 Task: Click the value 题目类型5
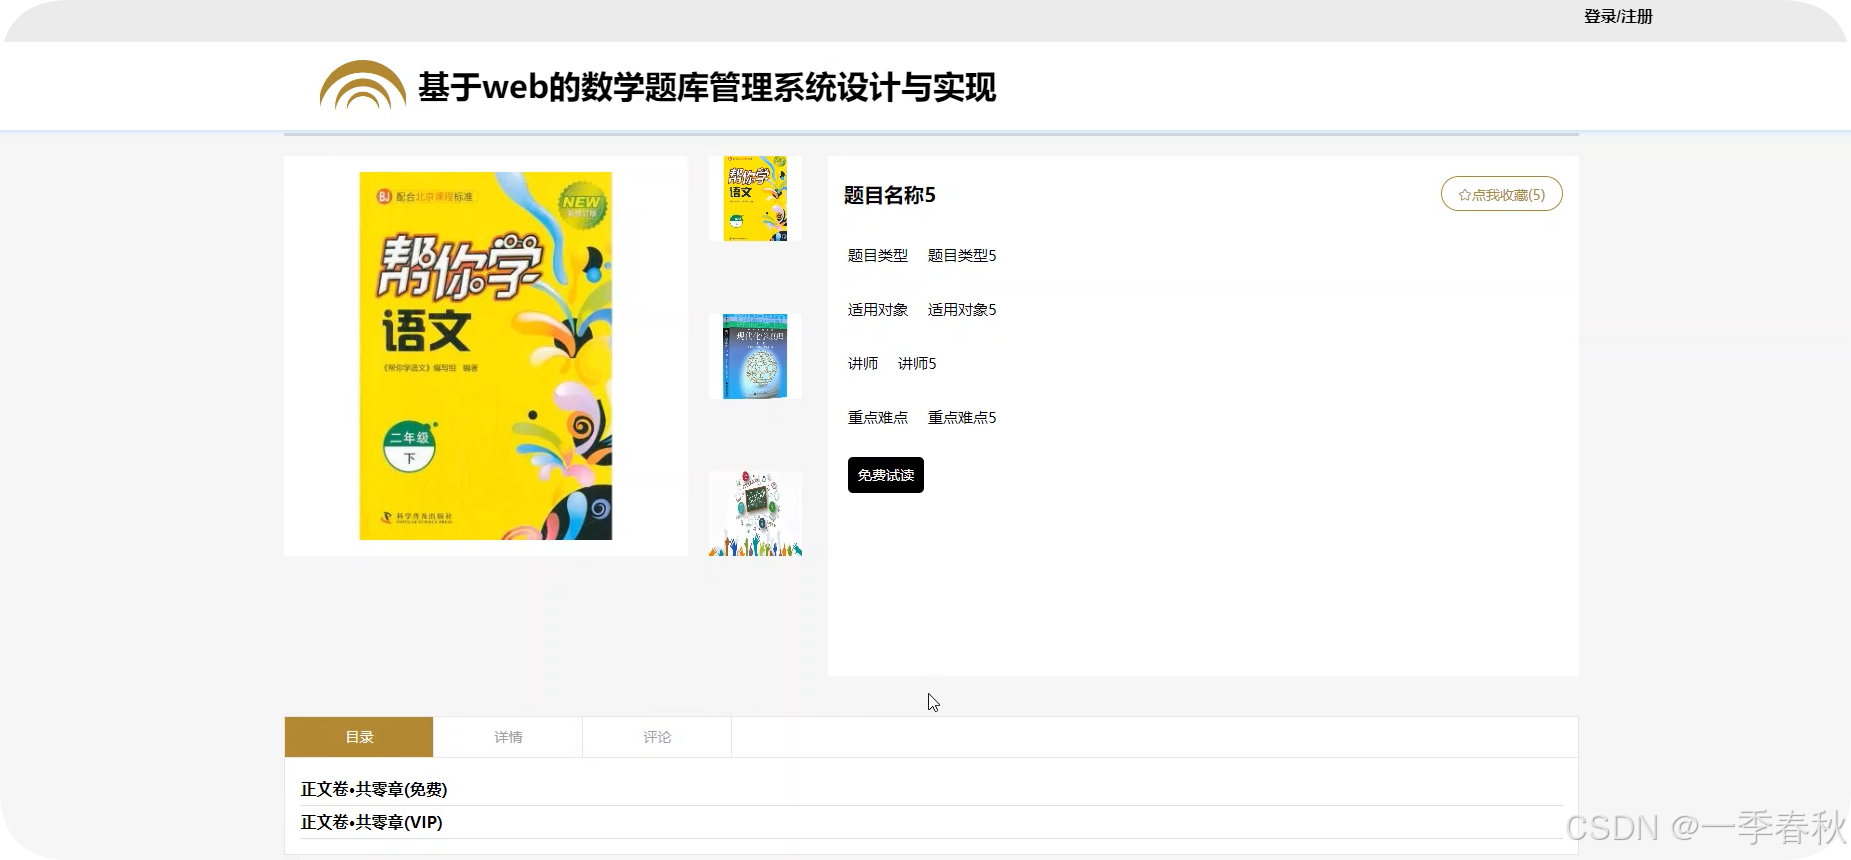click(x=962, y=255)
